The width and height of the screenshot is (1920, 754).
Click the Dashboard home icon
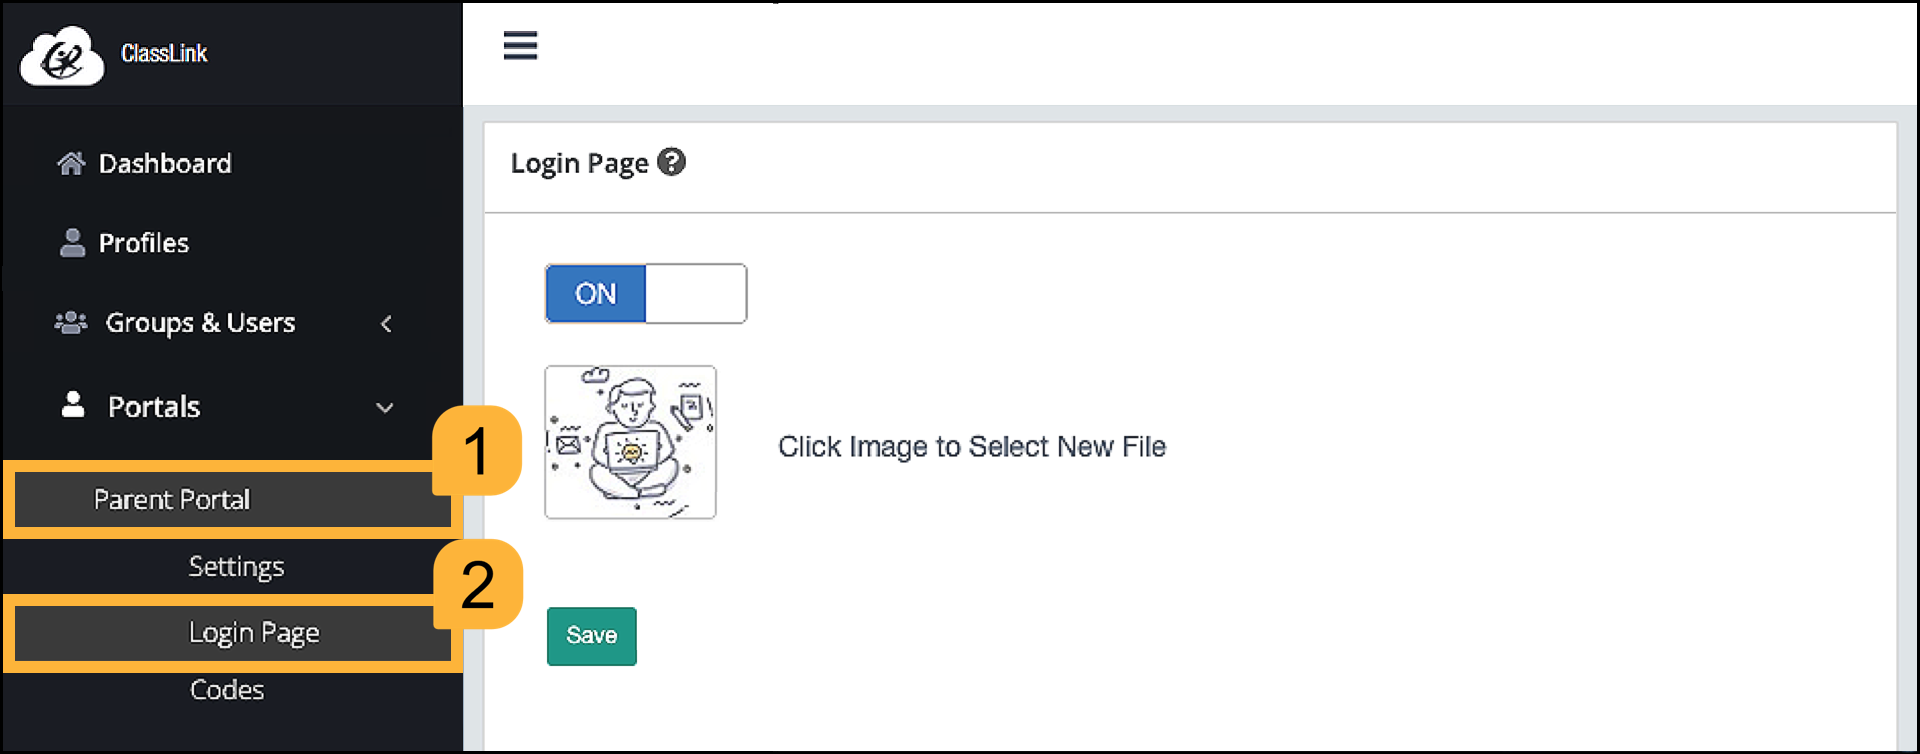tap(70, 163)
